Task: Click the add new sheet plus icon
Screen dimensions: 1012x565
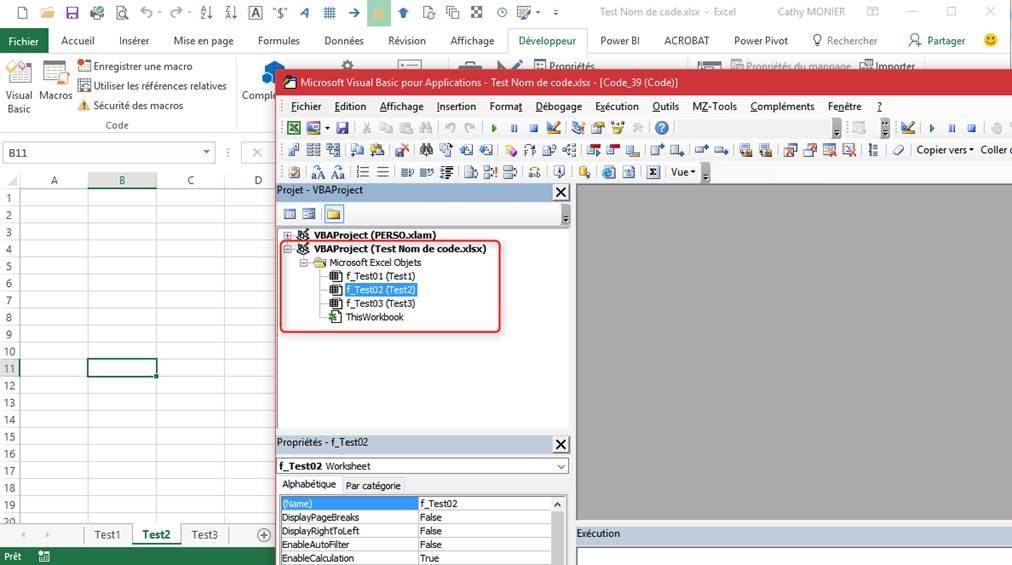Action: [263, 535]
